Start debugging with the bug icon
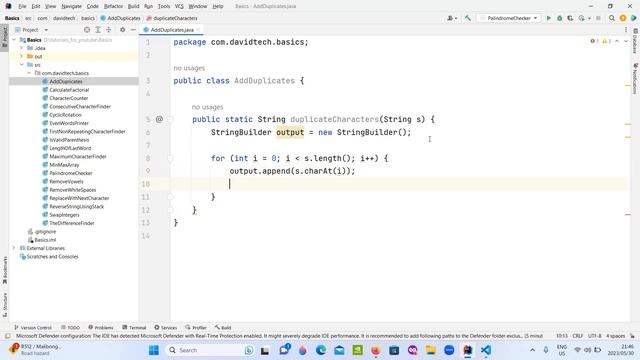This screenshot has height=360, width=640. [x=560, y=18]
